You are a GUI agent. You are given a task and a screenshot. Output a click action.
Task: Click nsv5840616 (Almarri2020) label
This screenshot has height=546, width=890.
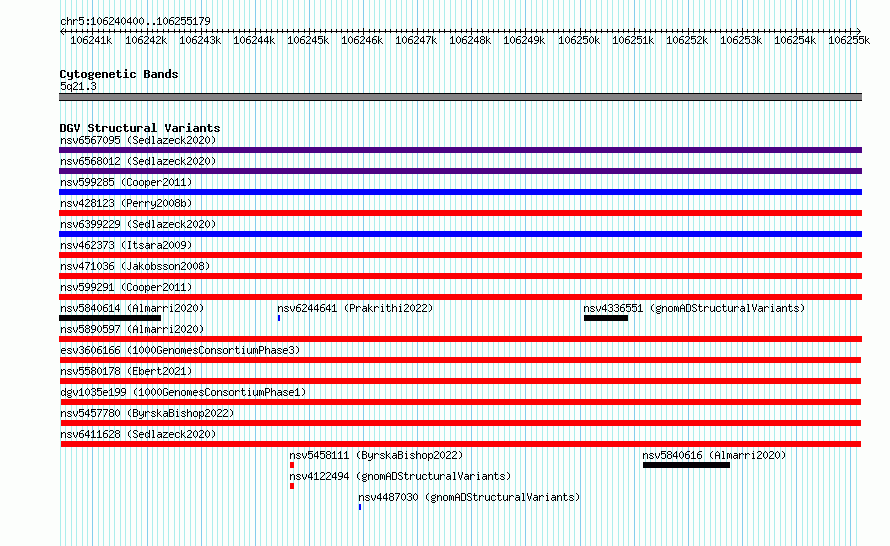714,455
